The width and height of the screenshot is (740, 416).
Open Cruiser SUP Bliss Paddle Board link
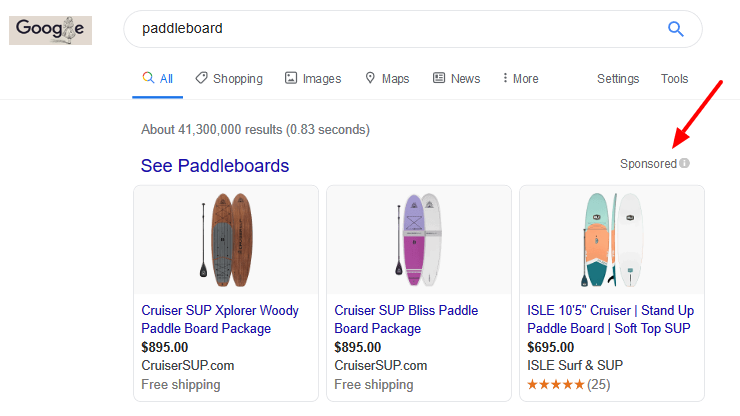tap(406, 319)
